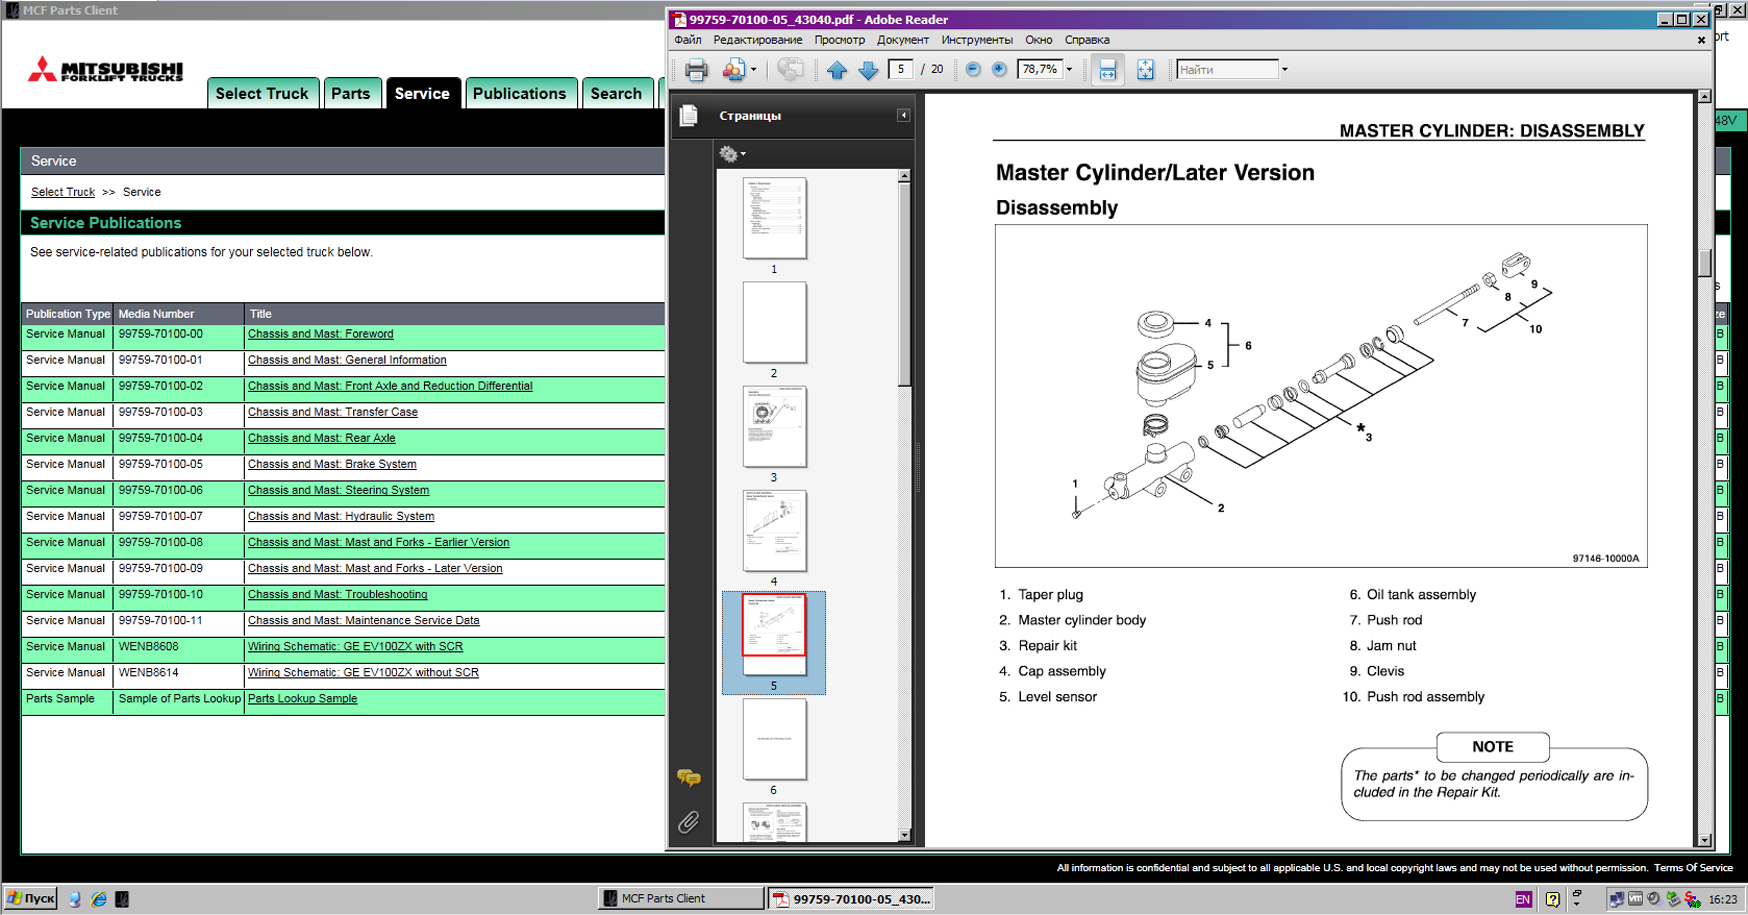Open the comments panel speech bubble icon

[688, 778]
